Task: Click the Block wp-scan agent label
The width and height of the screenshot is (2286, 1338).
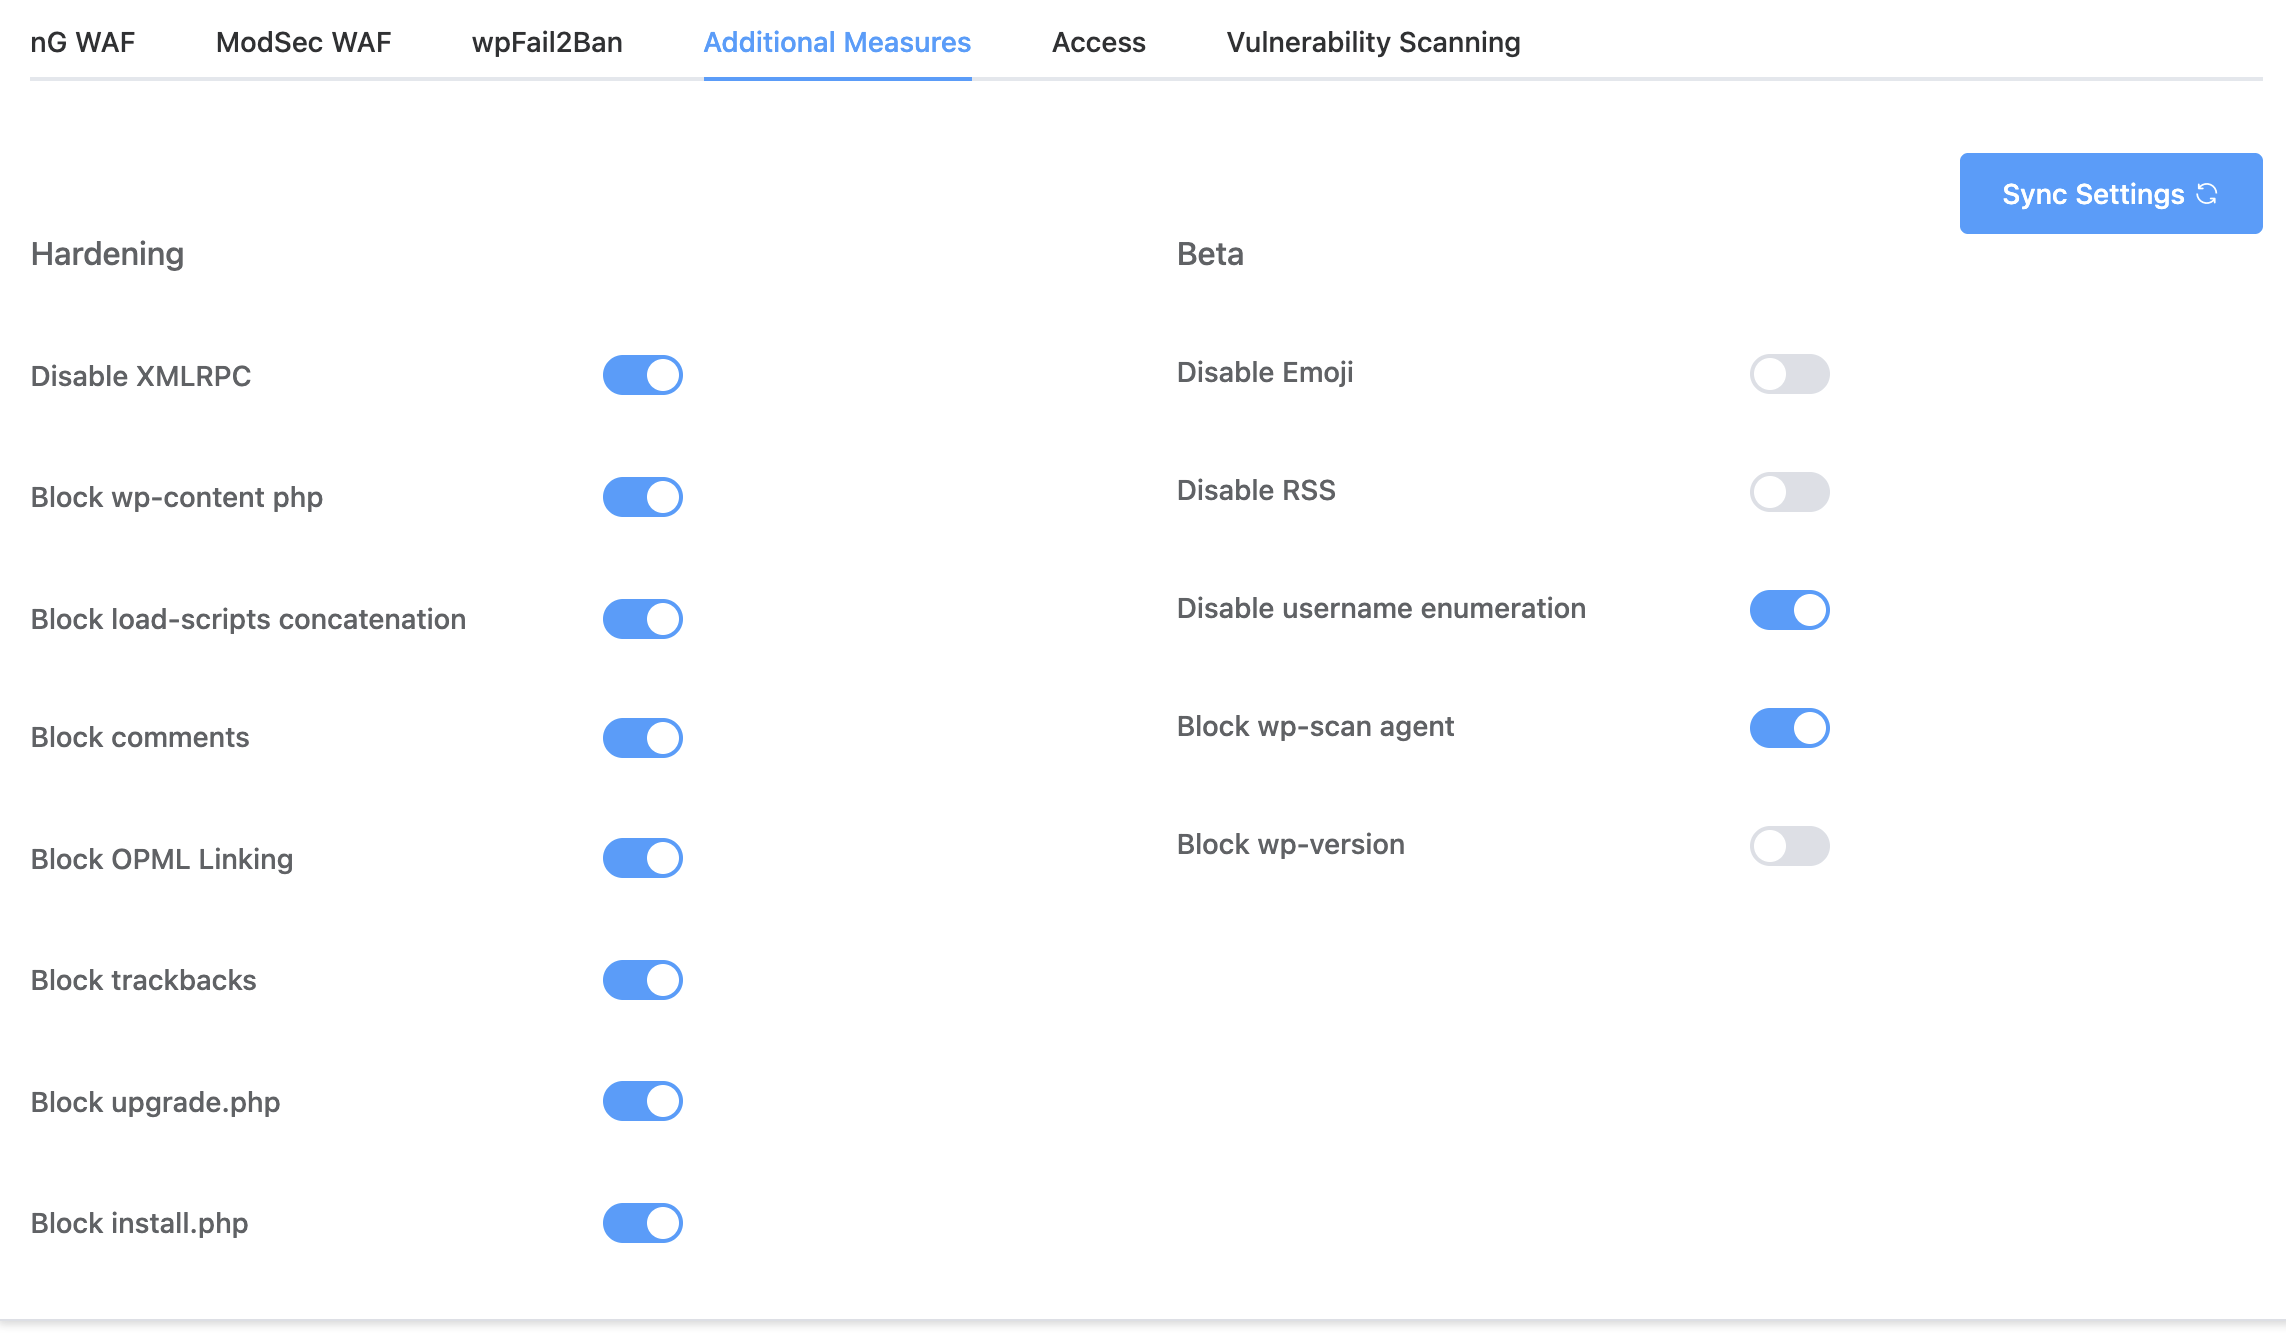Action: [1315, 726]
